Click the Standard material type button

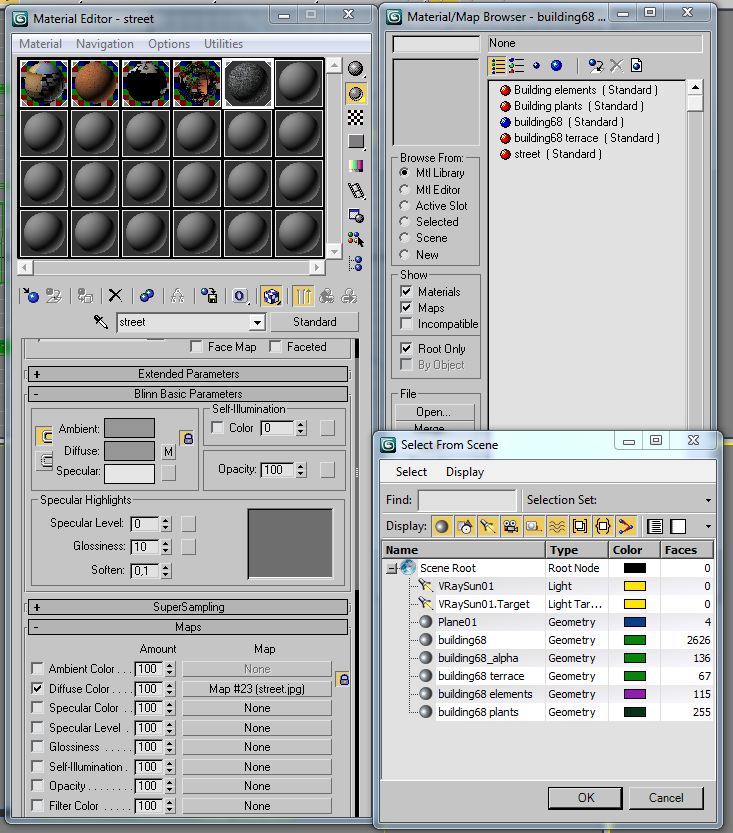[x=314, y=322]
